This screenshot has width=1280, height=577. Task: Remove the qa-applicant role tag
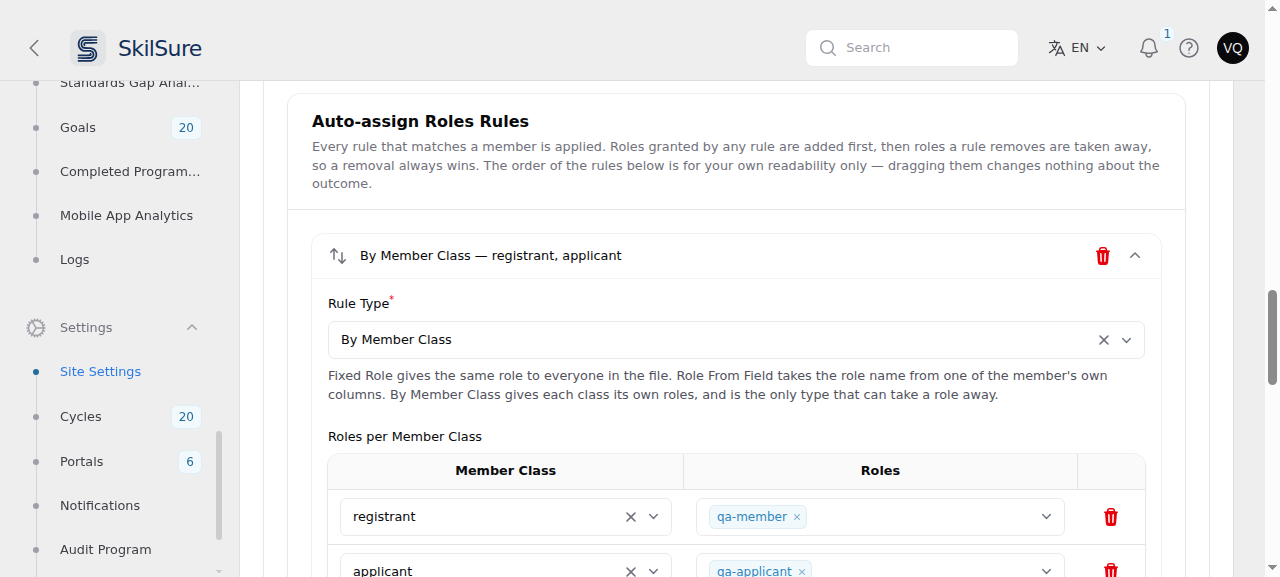coord(802,571)
